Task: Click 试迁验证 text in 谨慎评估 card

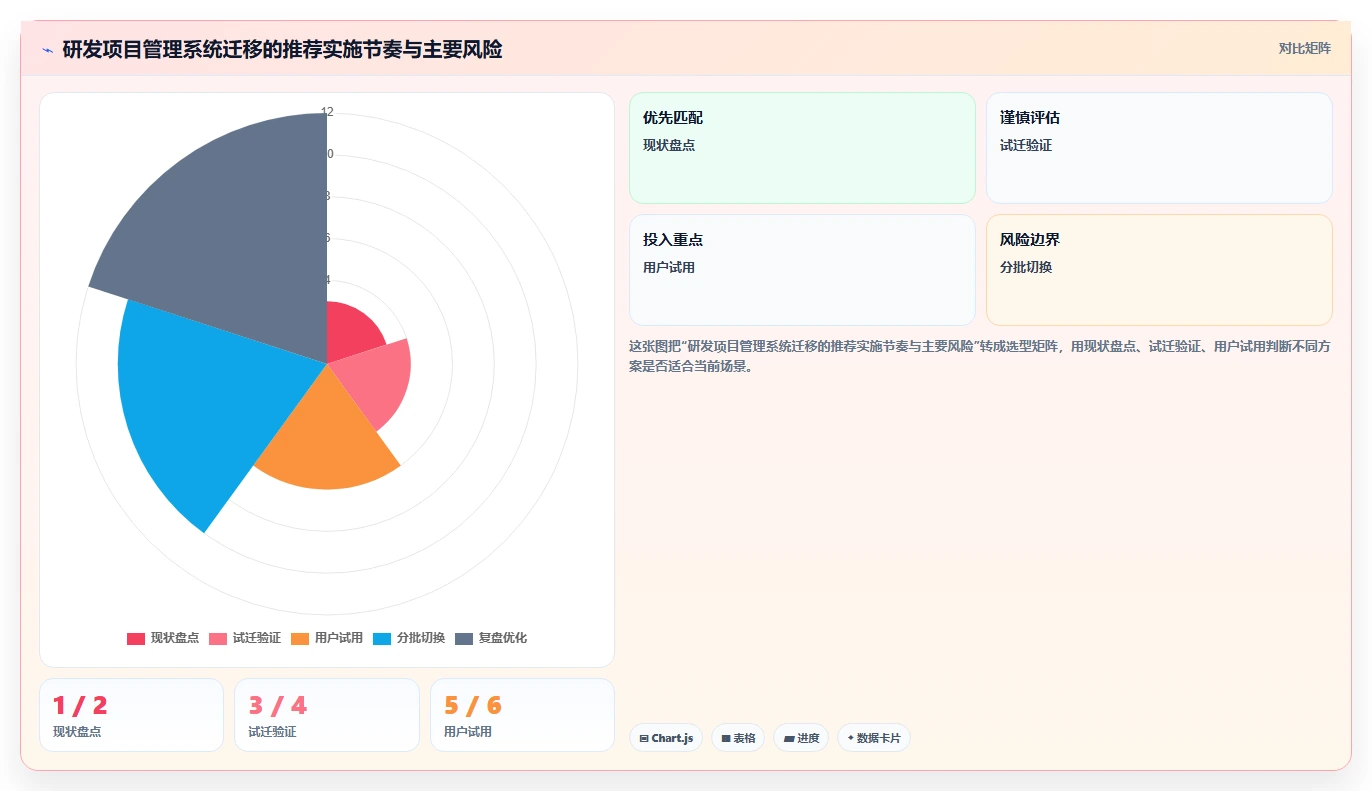Action: tap(1026, 145)
